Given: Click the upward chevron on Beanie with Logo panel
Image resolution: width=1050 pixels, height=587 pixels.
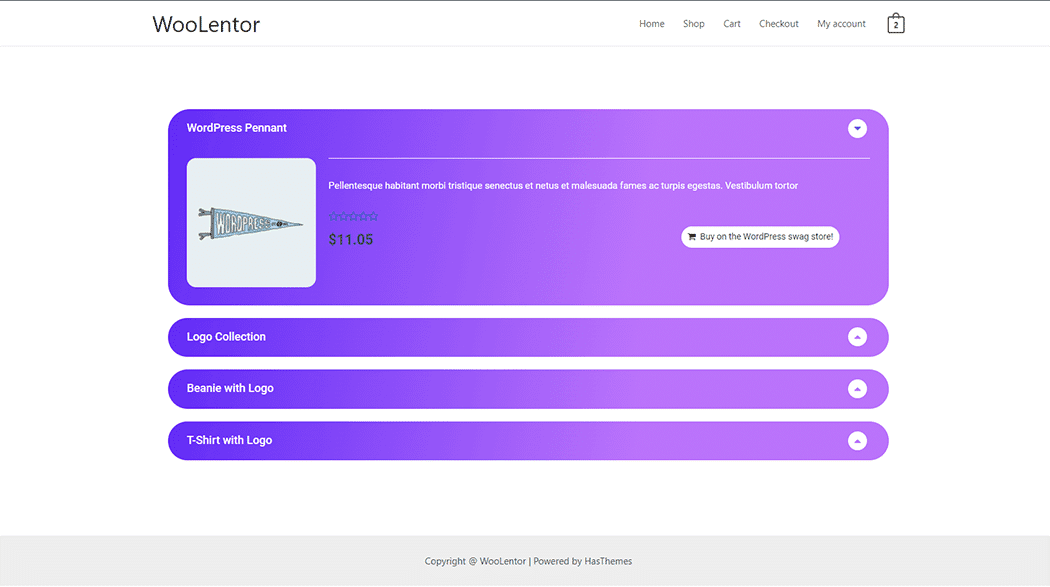Looking at the screenshot, I should point(857,389).
